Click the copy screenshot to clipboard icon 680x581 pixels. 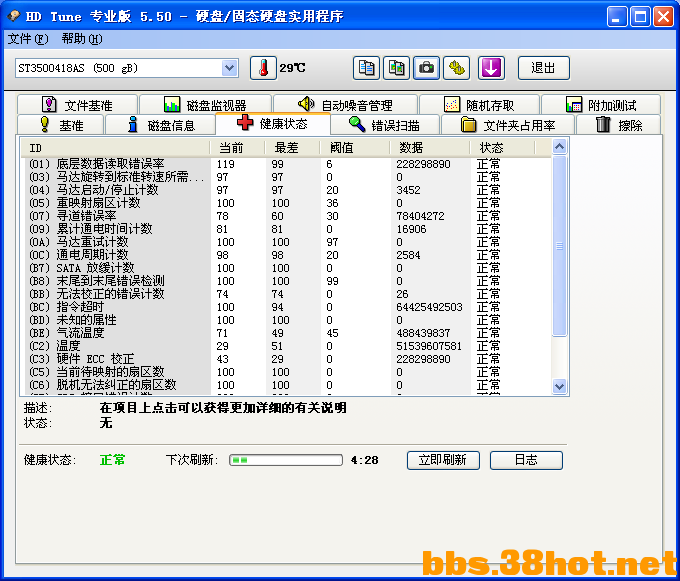pos(396,68)
